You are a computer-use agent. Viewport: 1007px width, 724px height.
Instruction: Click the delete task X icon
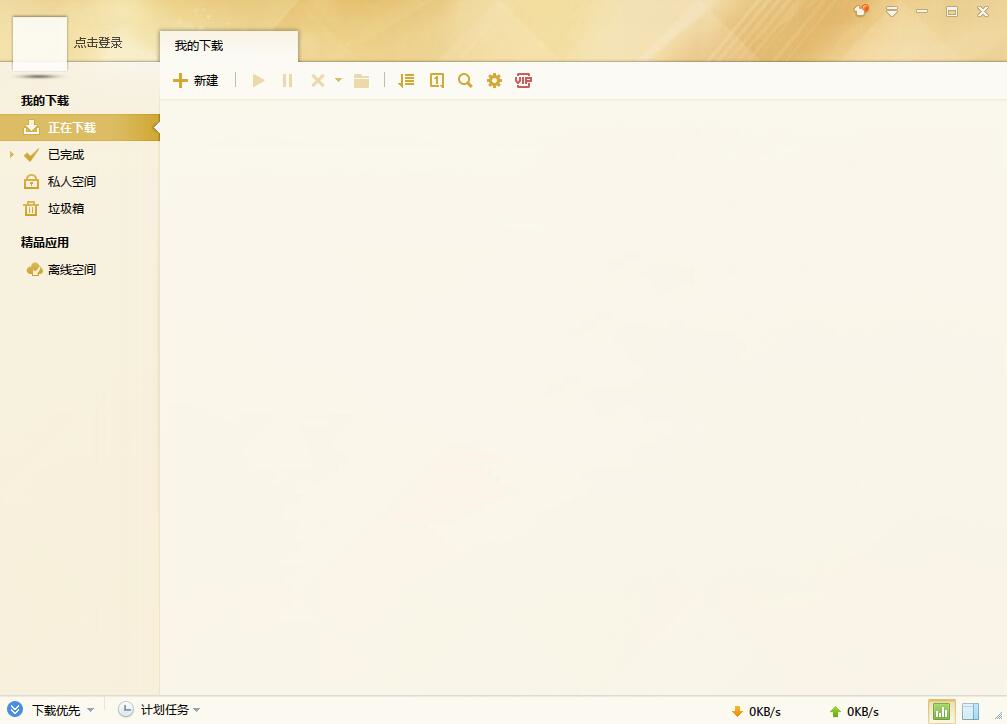[x=318, y=80]
